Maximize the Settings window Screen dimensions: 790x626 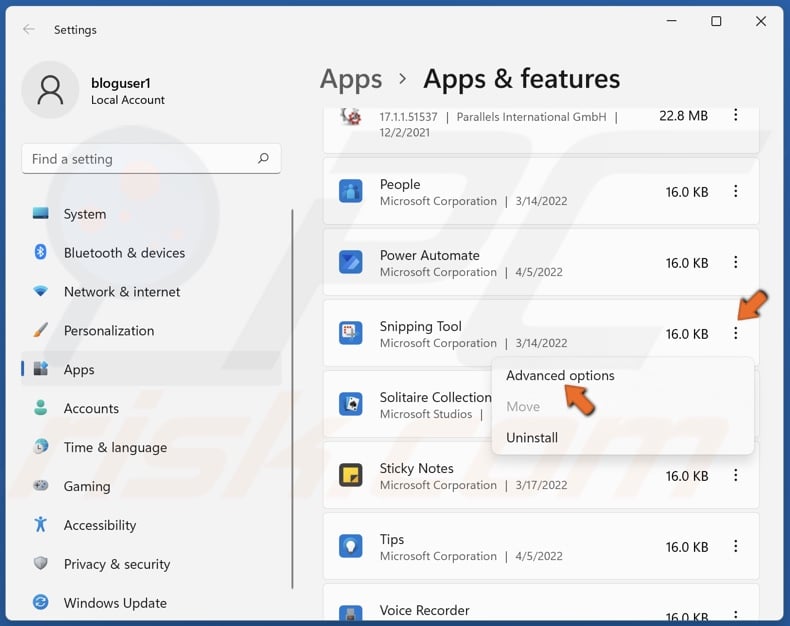(716, 21)
